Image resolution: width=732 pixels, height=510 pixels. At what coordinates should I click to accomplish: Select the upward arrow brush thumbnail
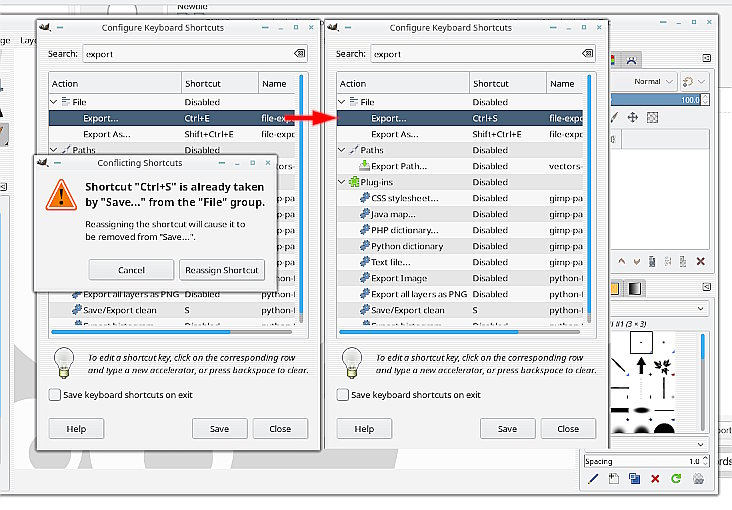641,365
